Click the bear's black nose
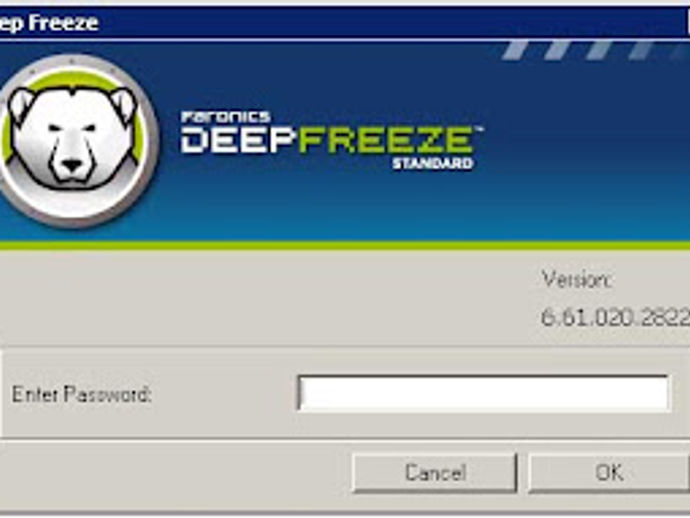This screenshot has width=690, height=518. [72, 166]
